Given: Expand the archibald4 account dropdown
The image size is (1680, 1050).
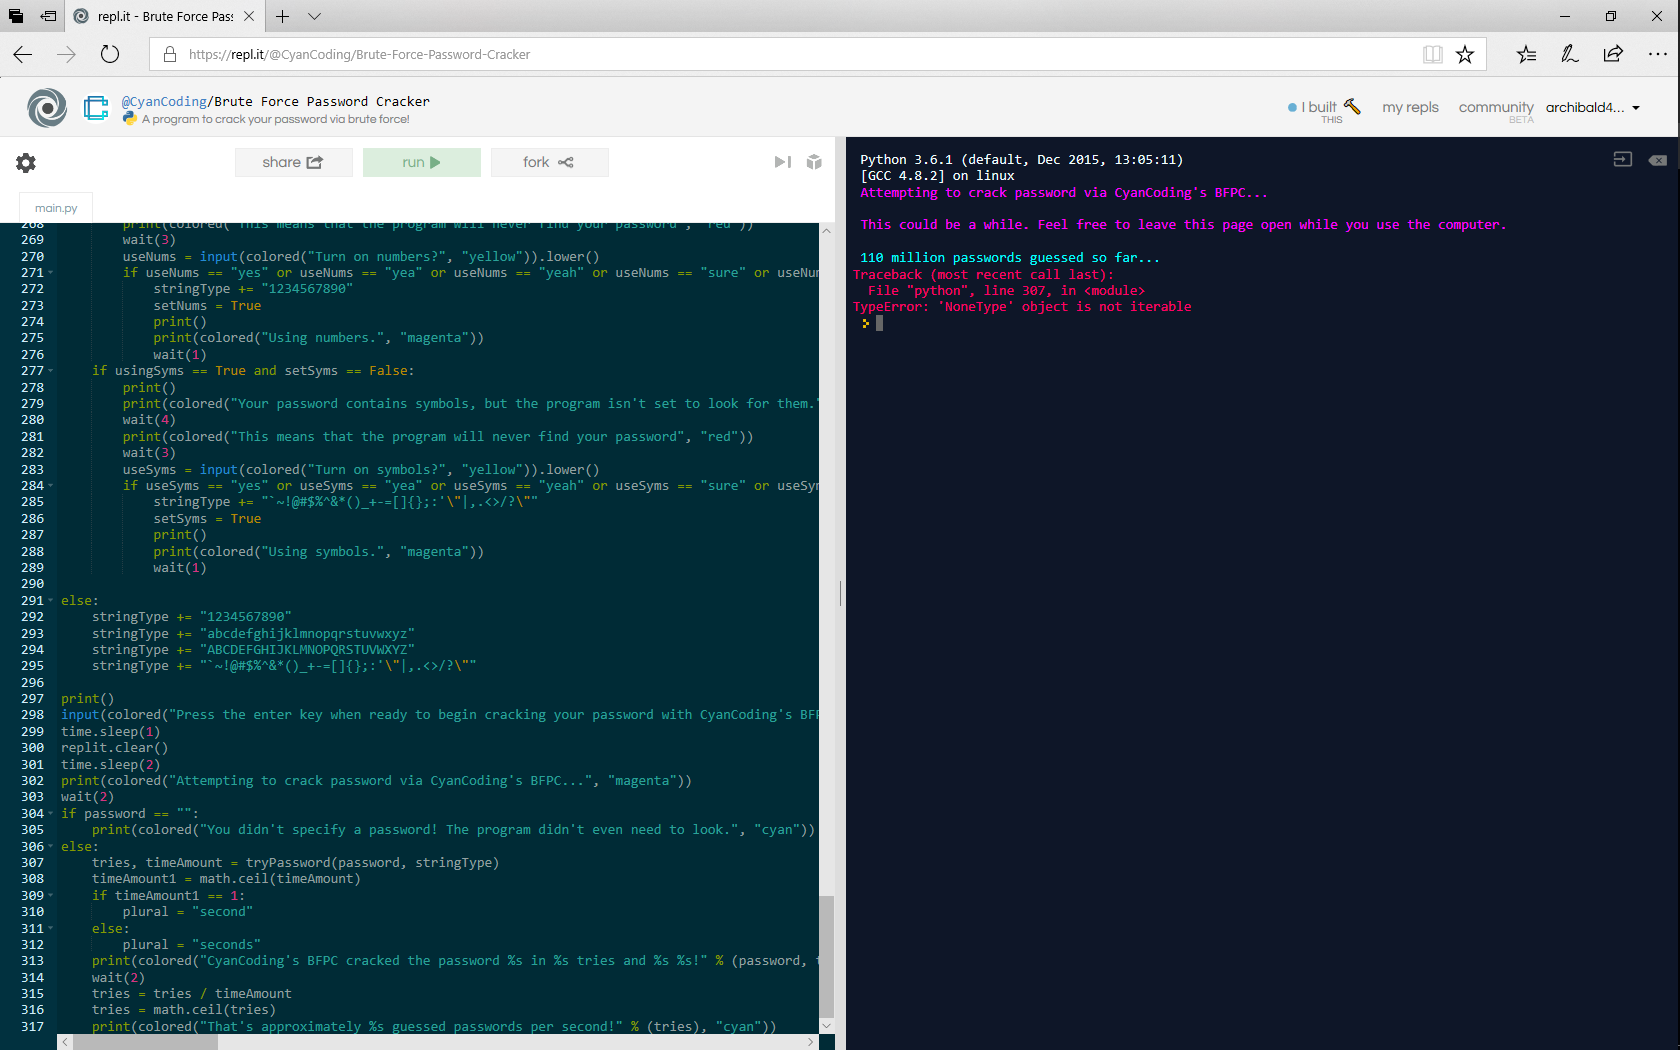Looking at the screenshot, I should click(x=1593, y=107).
